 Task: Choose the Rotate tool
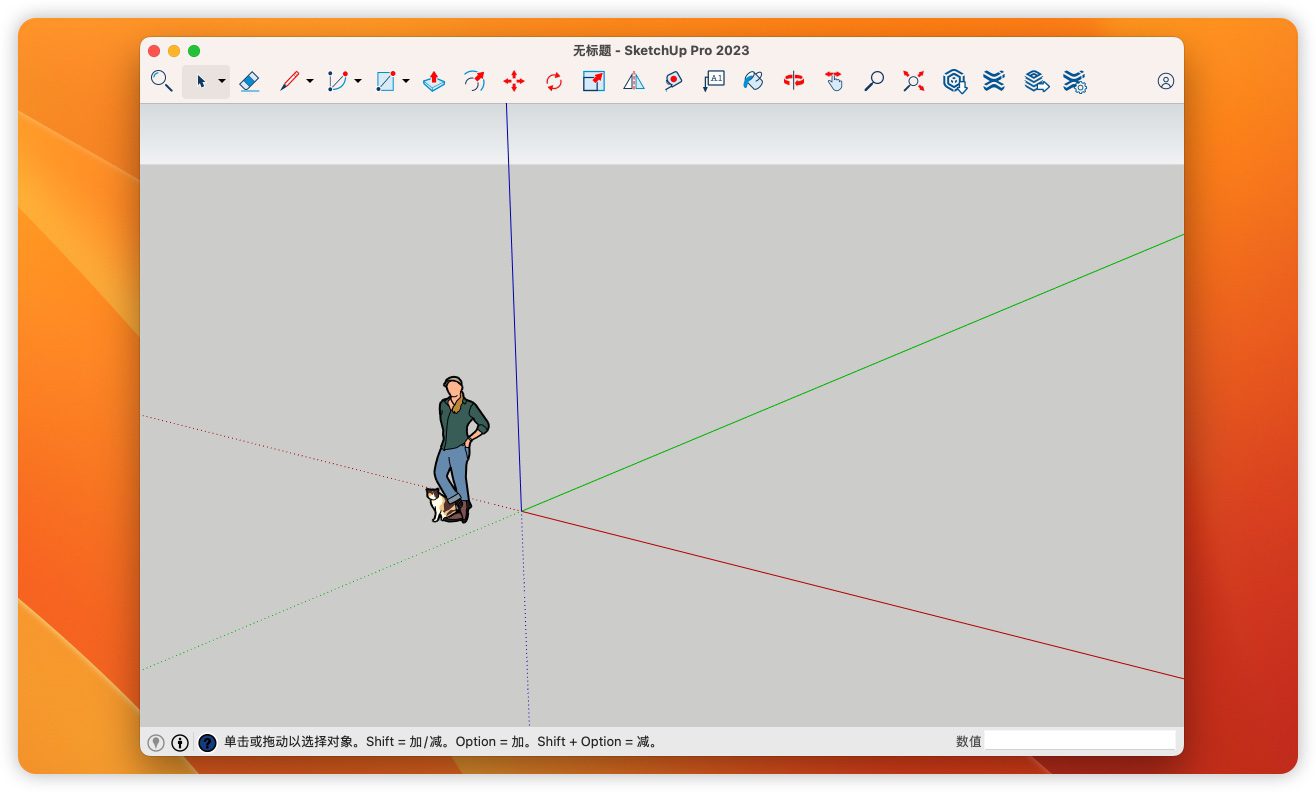tap(554, 81)
